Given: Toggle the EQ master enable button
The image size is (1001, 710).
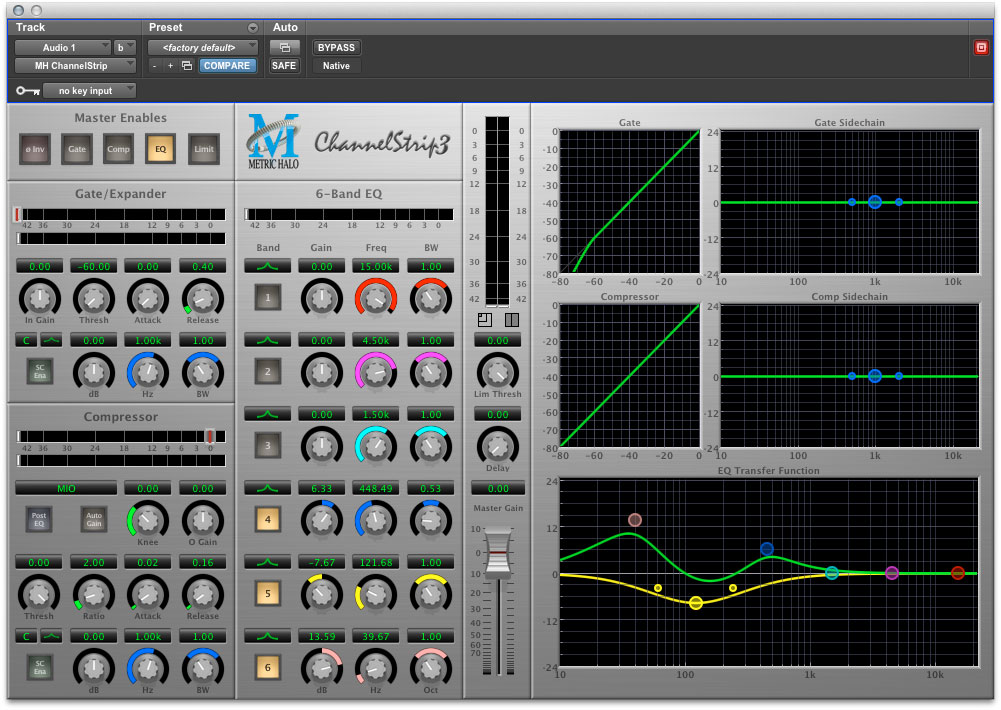Looking at the screenshot, I should 161,149.
